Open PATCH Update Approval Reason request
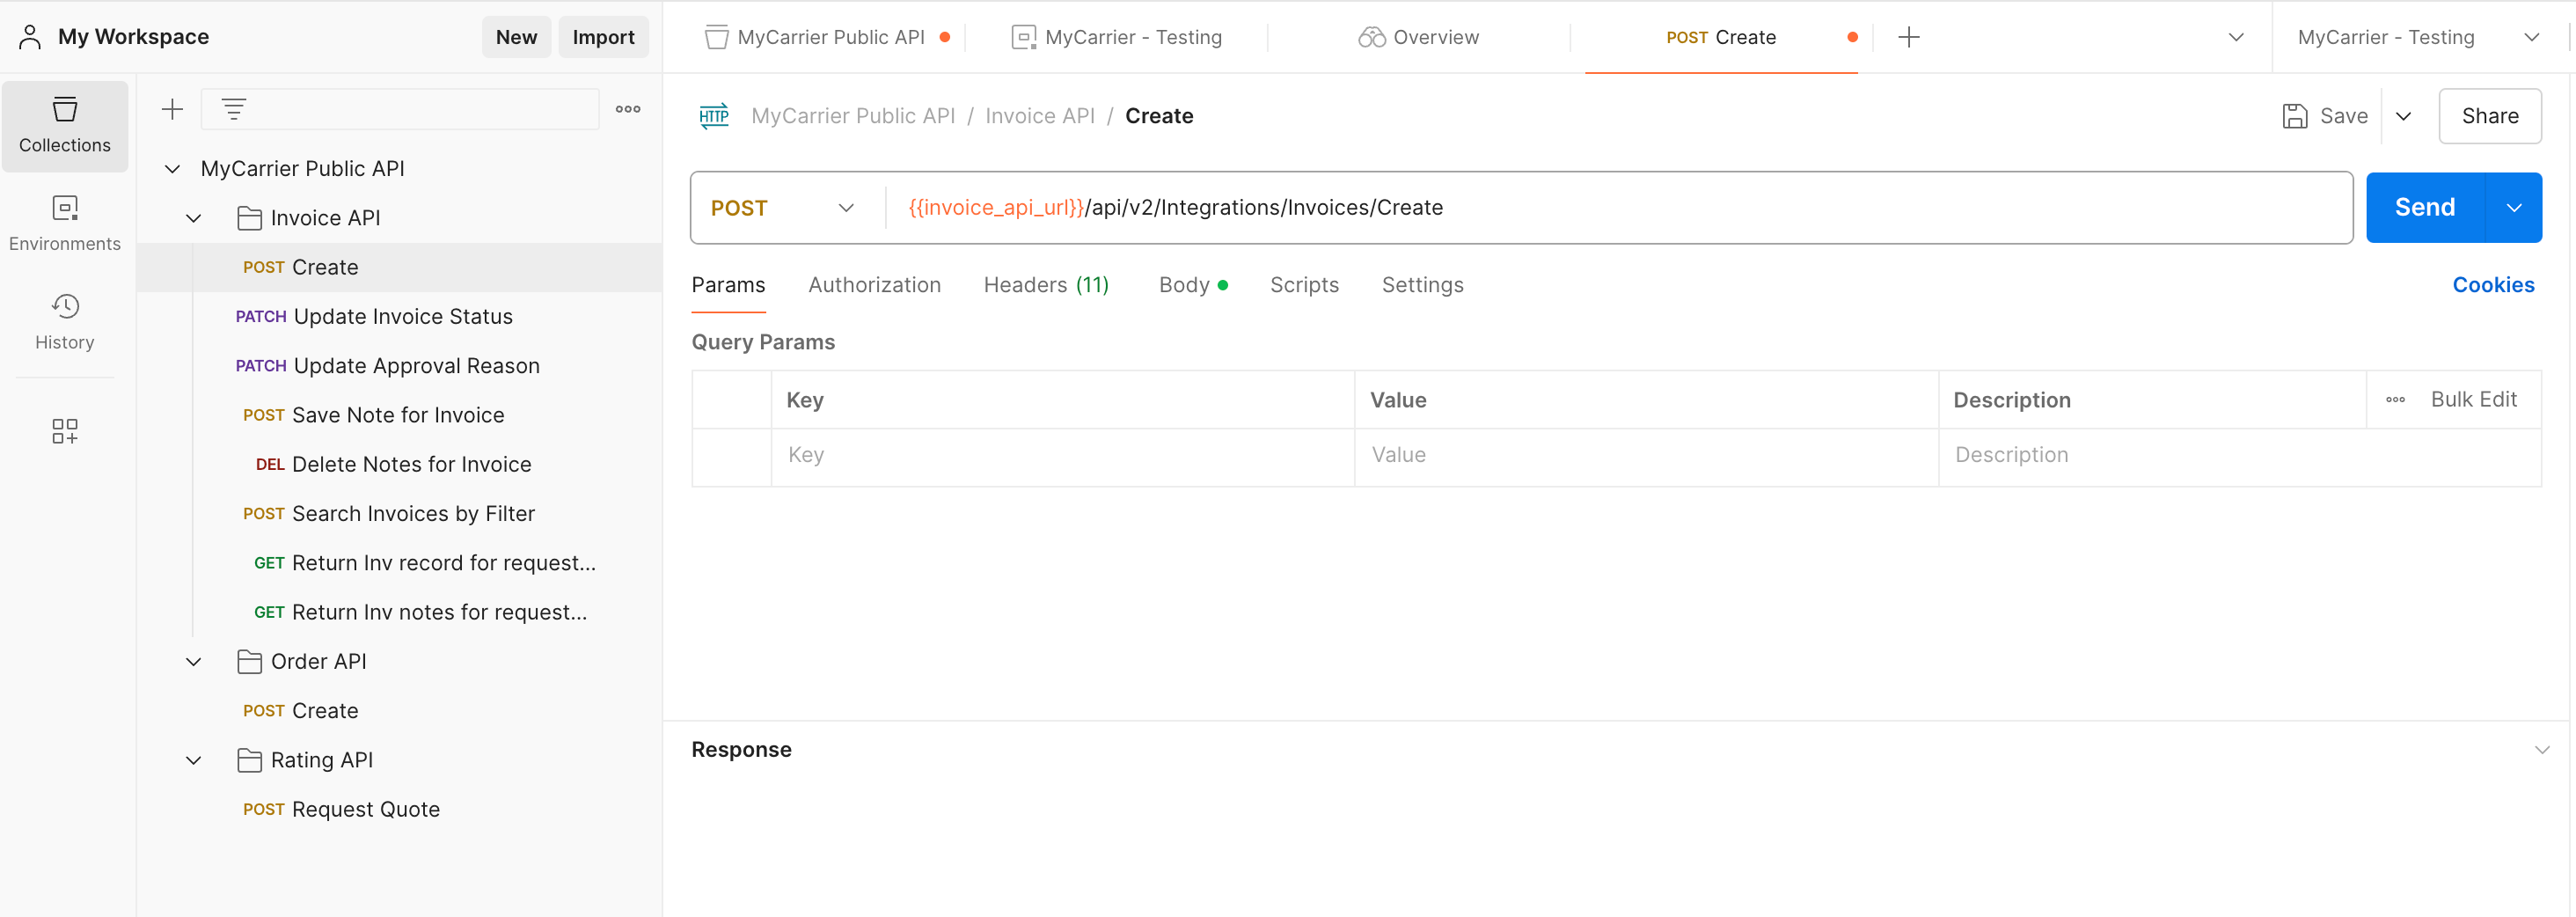The height and width of the screenshot is (917, 2576). [x=400, y=366]
